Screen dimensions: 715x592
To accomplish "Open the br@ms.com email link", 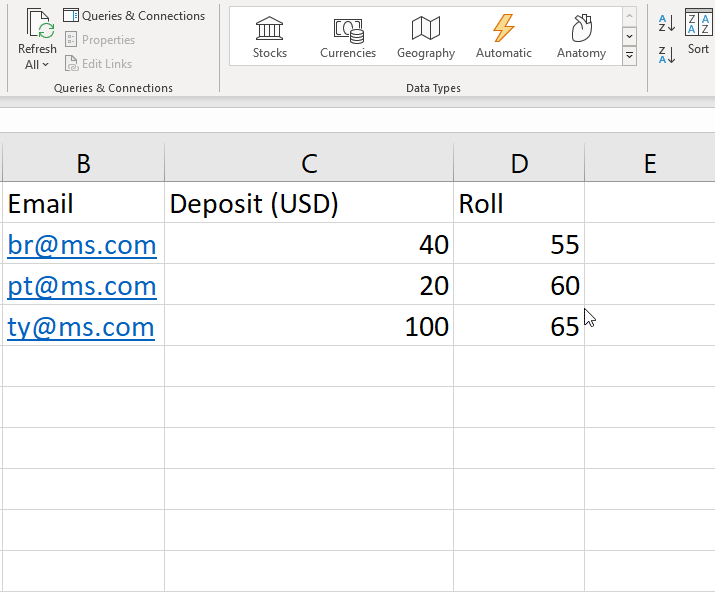I will pyautogui.click(x=82, y=245).
